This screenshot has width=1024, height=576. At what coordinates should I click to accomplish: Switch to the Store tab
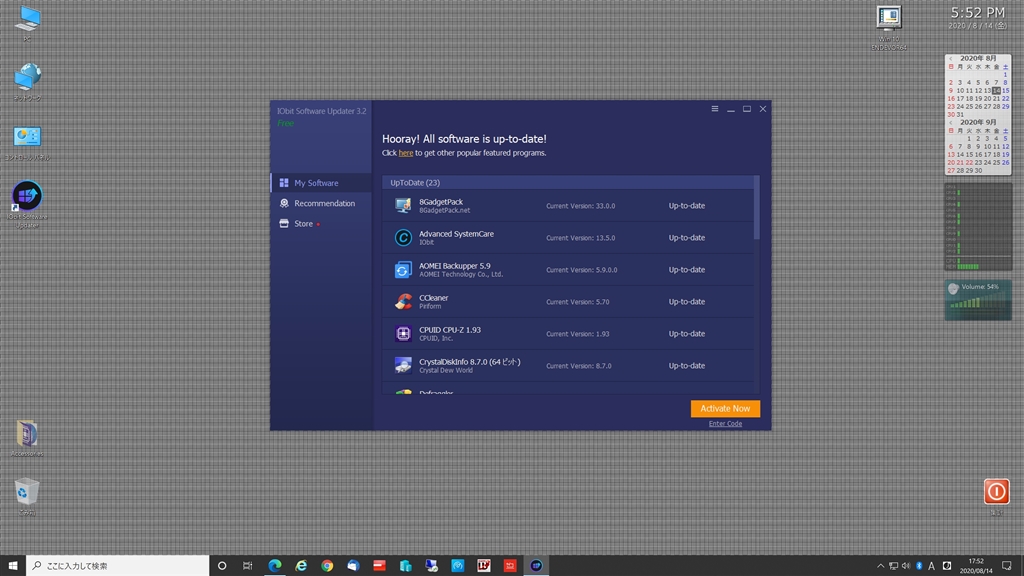tap(321, 223)
